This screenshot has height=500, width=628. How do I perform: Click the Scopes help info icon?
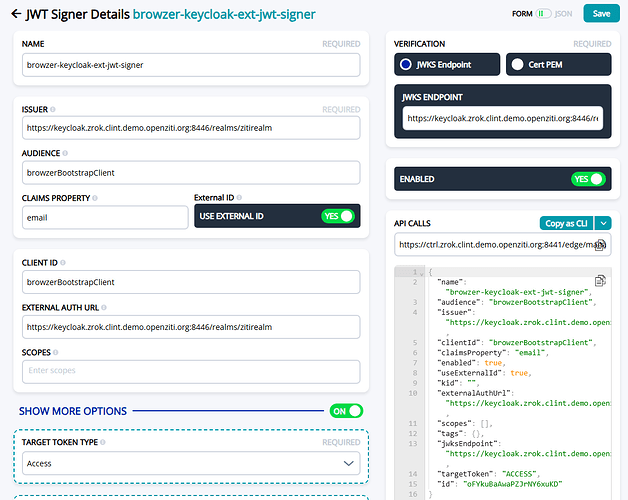[56, 352]
